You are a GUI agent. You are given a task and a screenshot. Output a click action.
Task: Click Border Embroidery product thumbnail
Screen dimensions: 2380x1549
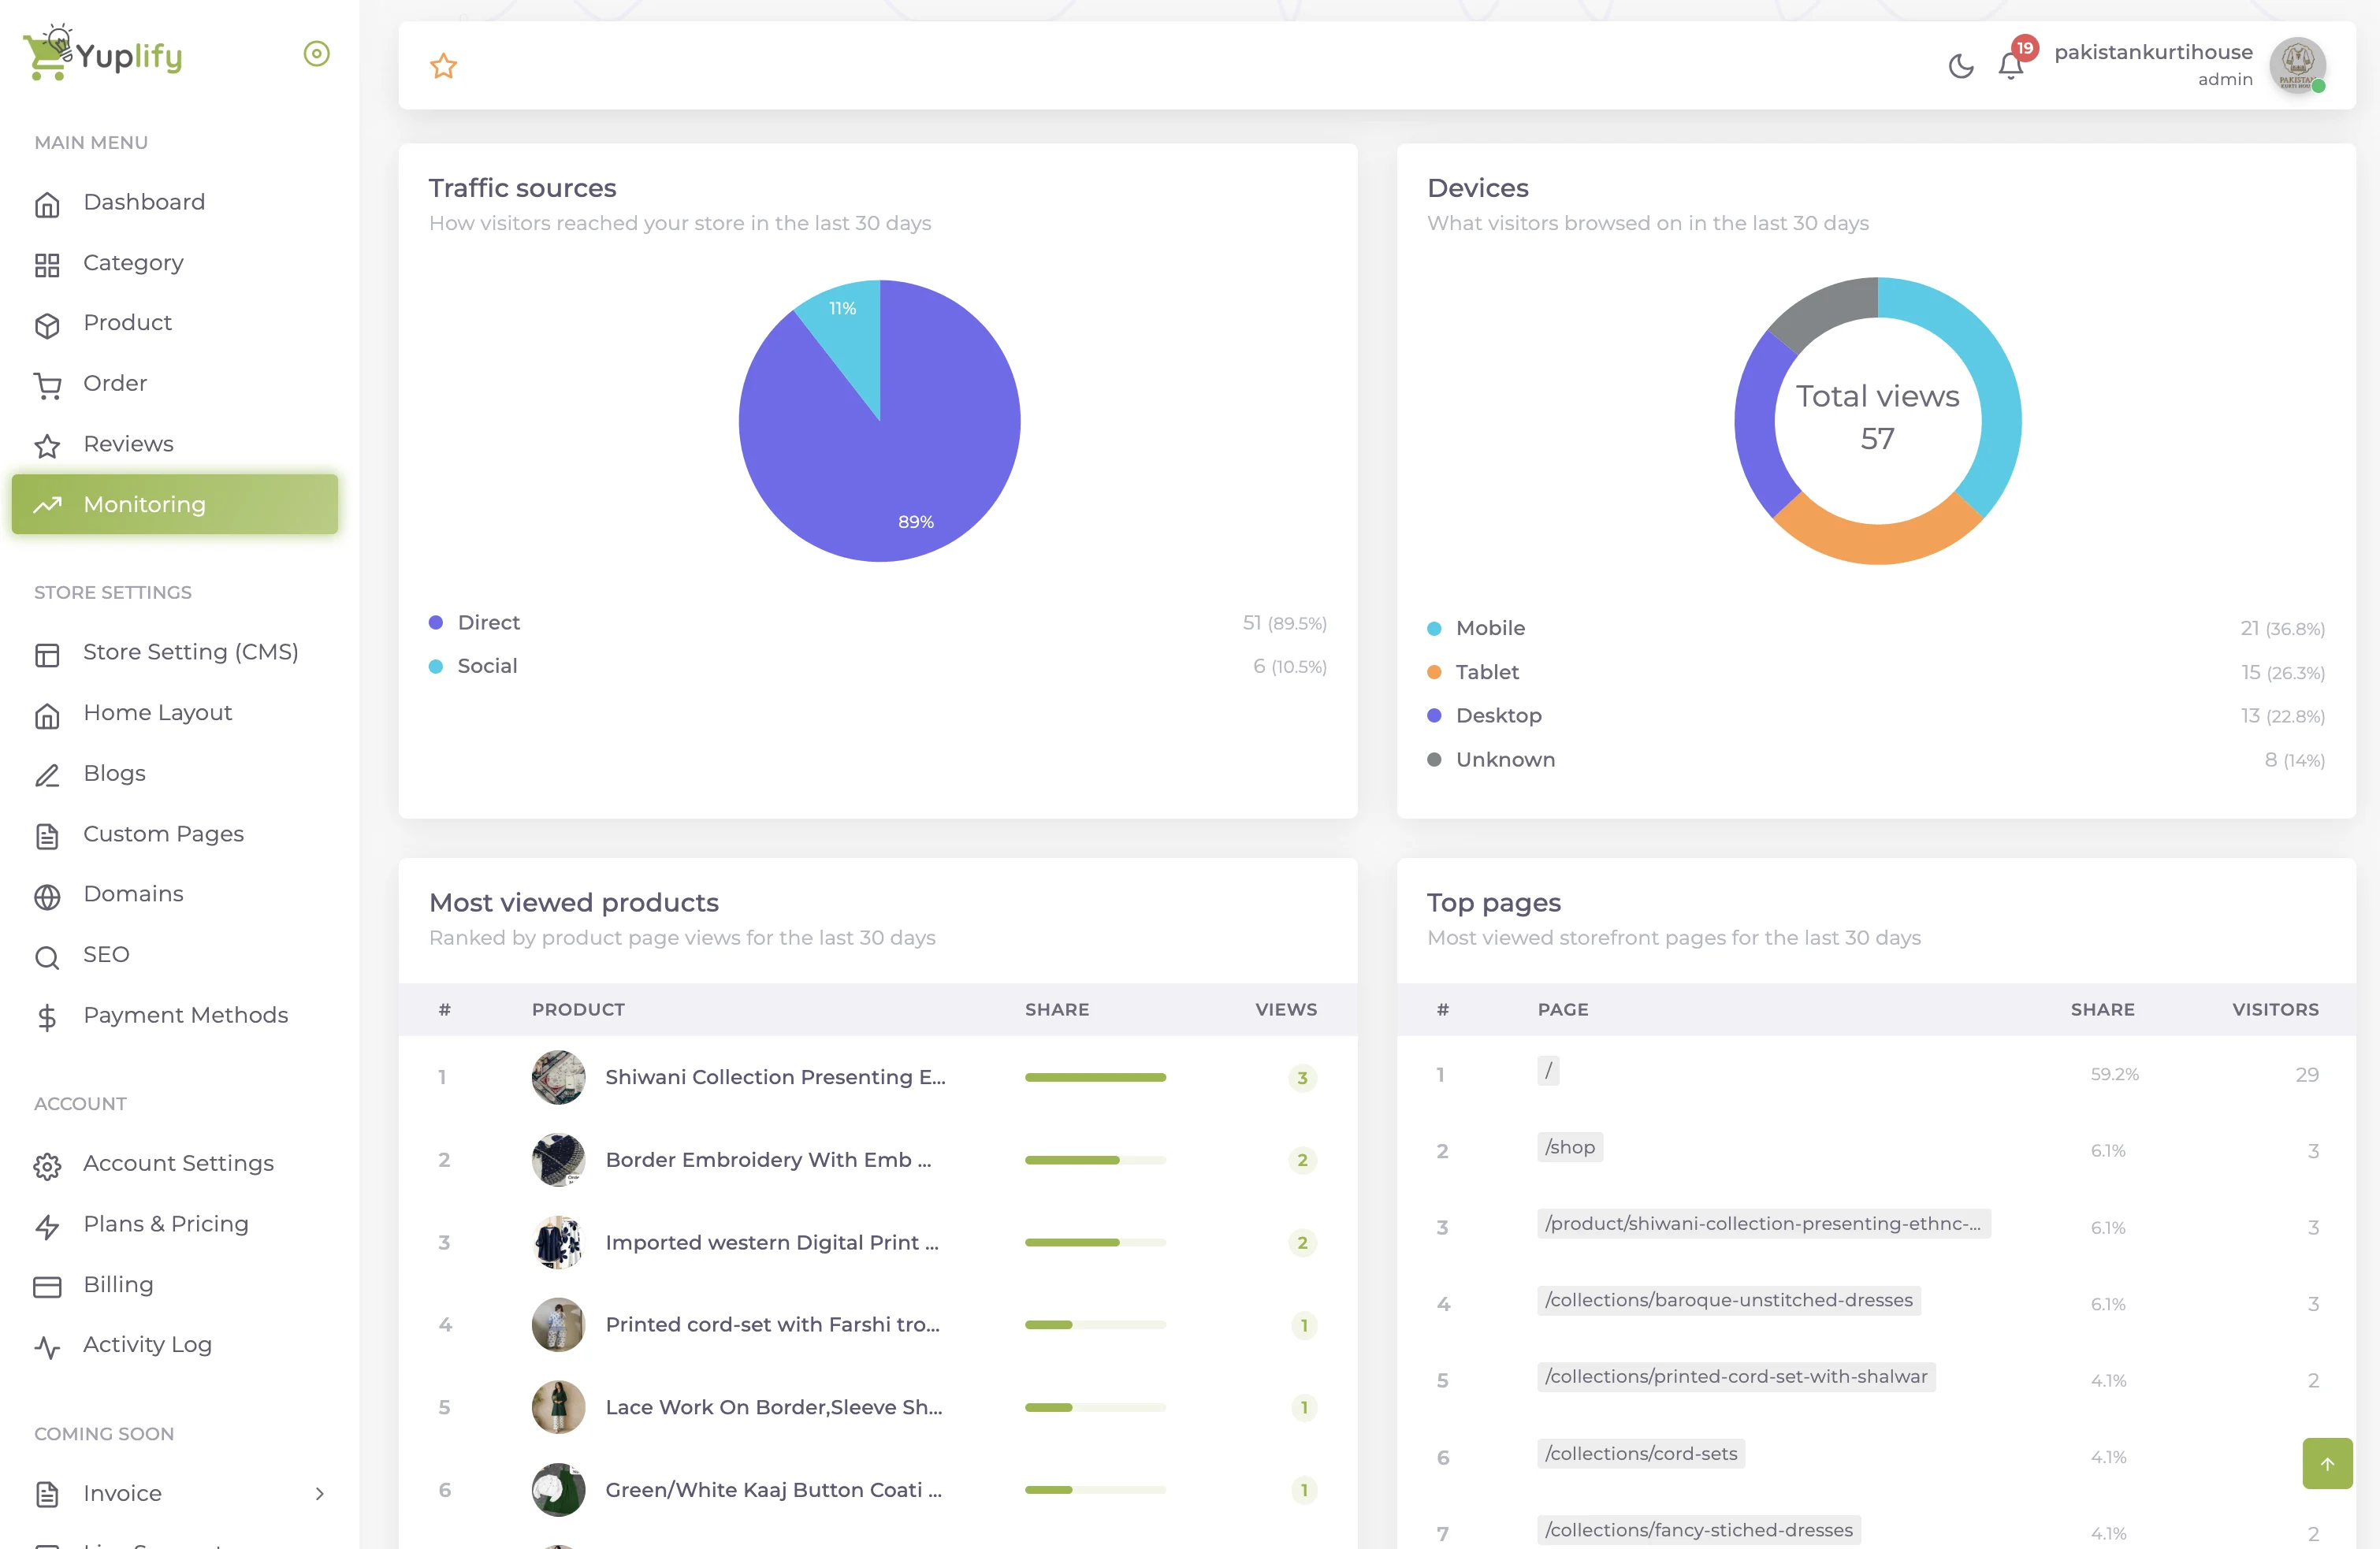558,1160
